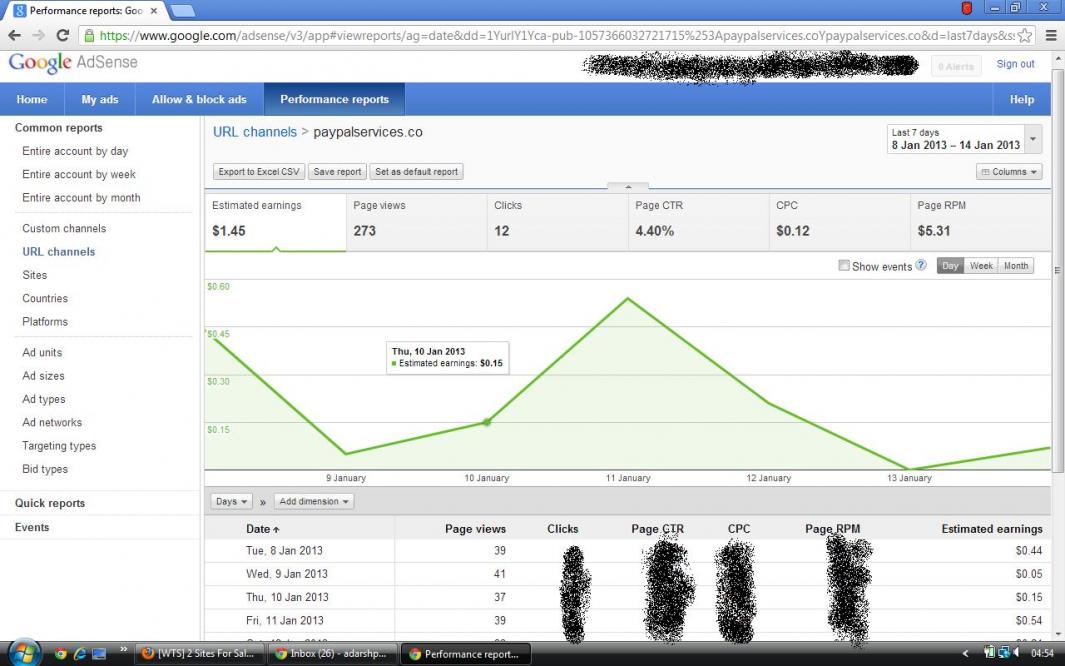Select the Page RPM metric tab
The image size is (1065, 666).
coord(980,223)
